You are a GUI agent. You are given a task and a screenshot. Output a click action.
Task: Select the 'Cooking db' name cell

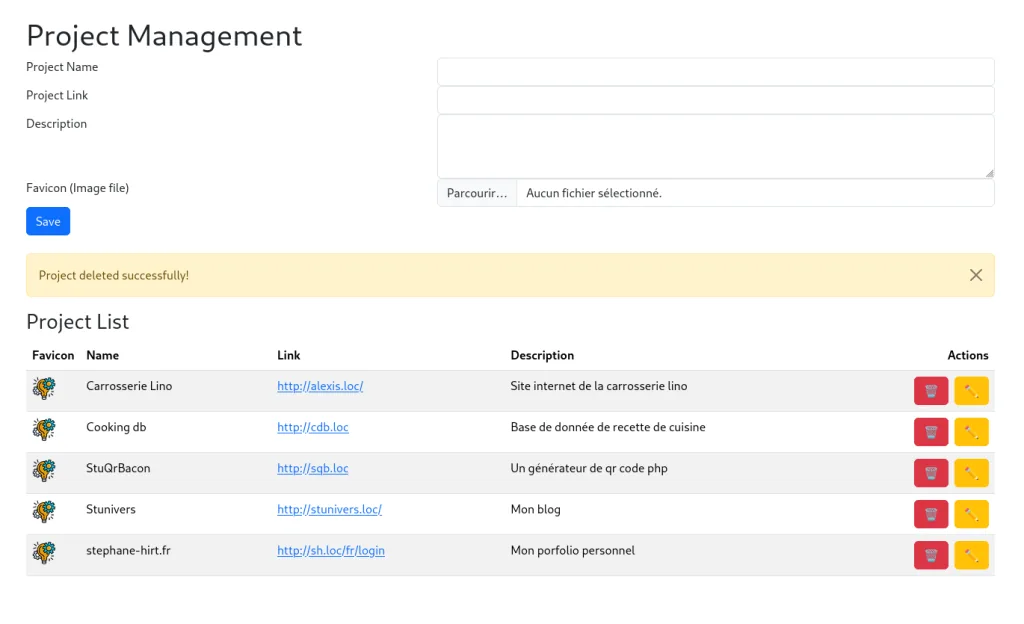(116, 427)
